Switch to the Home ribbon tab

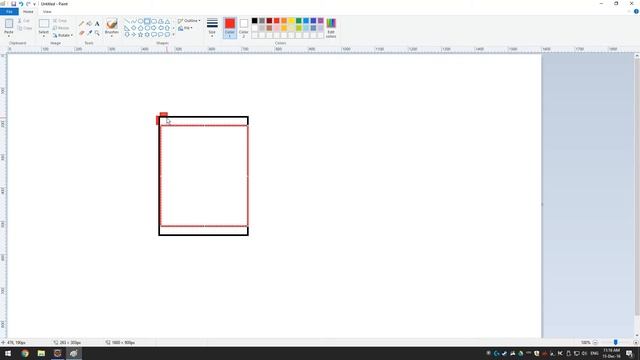pos(28,11)
